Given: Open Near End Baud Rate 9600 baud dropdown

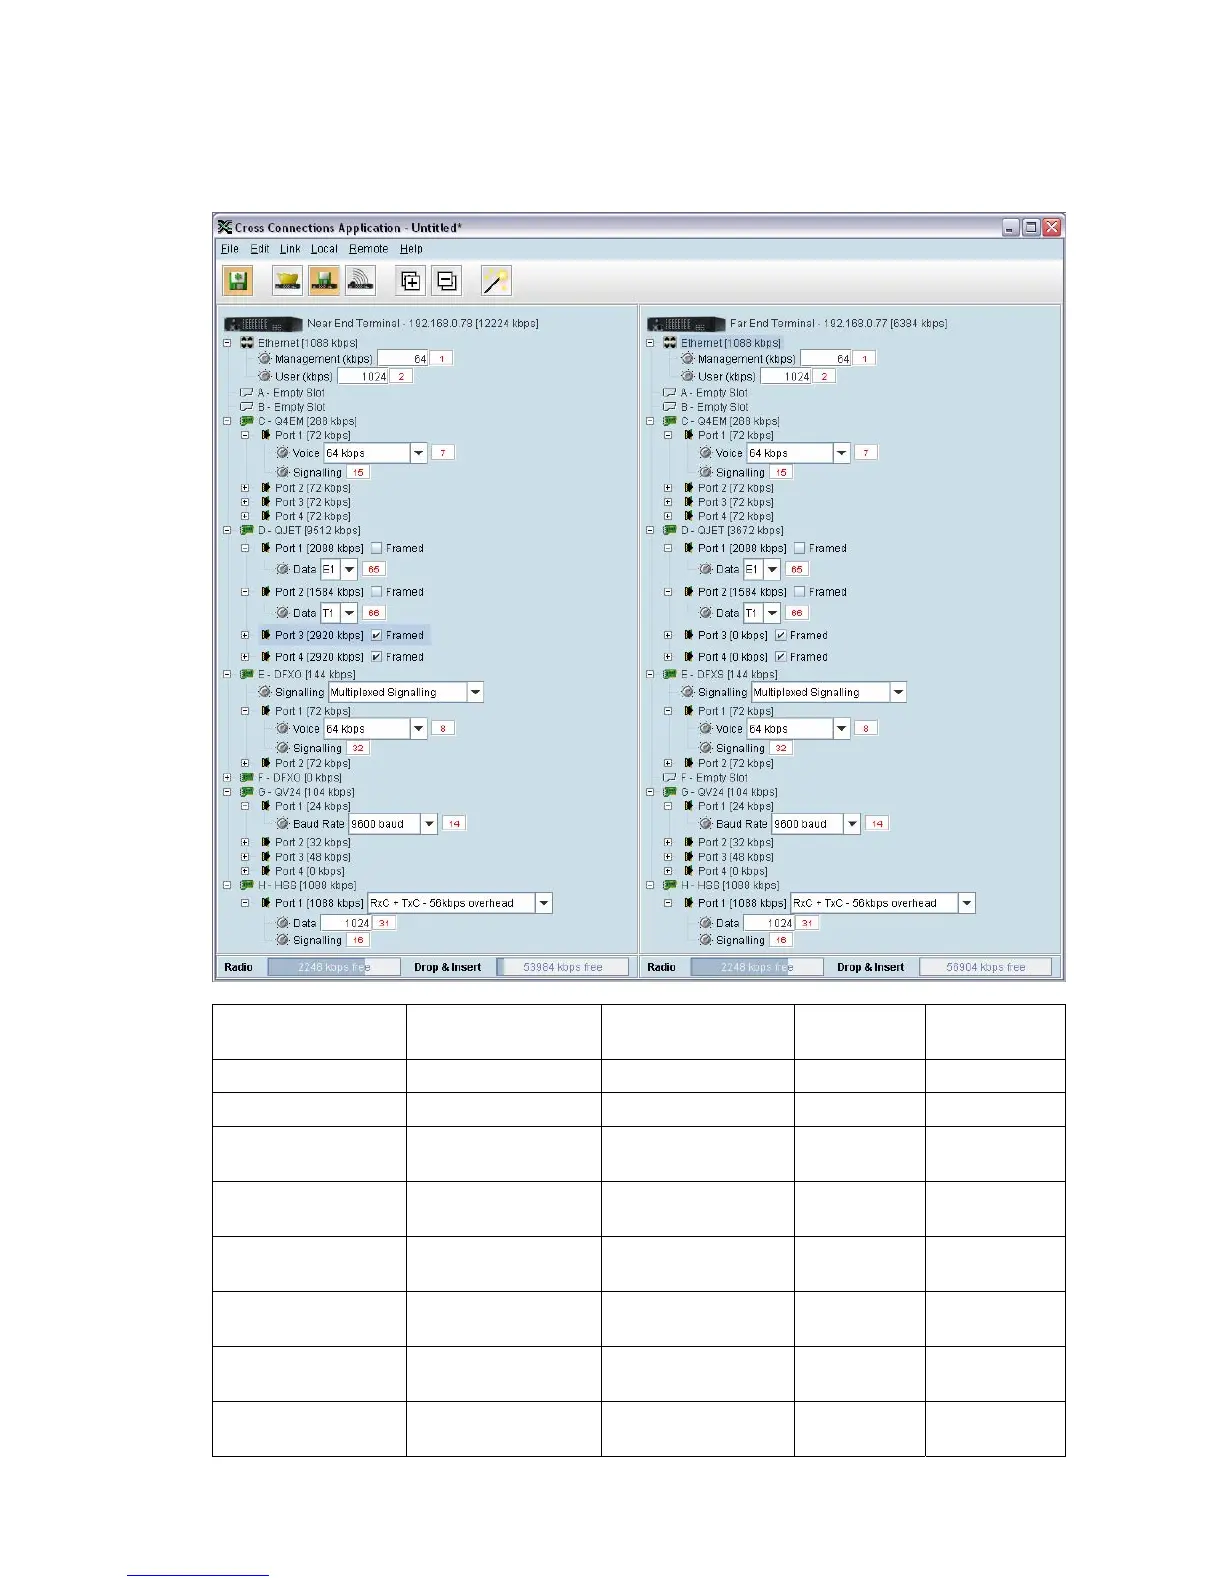Looking at the screenshot, I should click(429, 824).
